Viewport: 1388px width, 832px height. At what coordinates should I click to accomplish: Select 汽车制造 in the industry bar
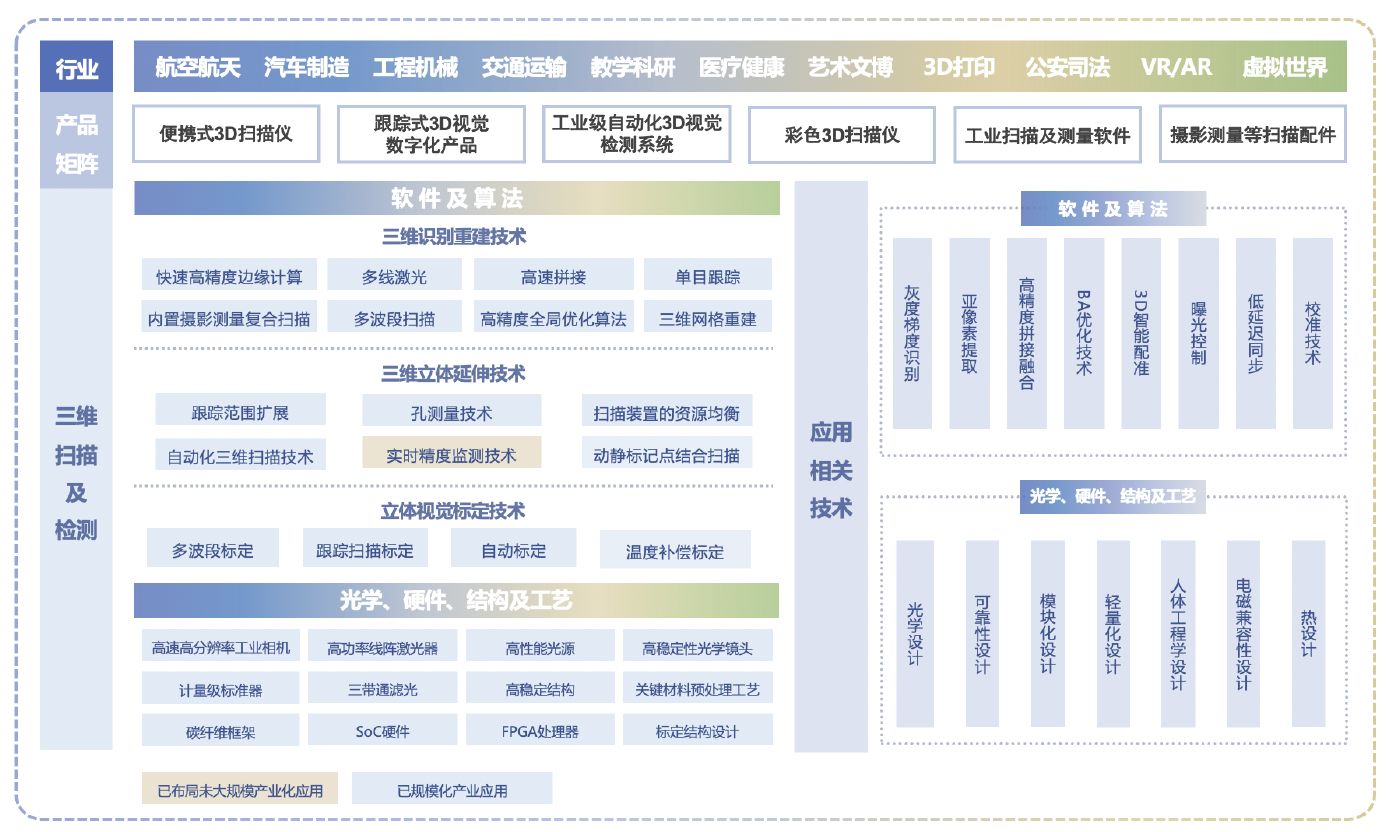point(307,68)
